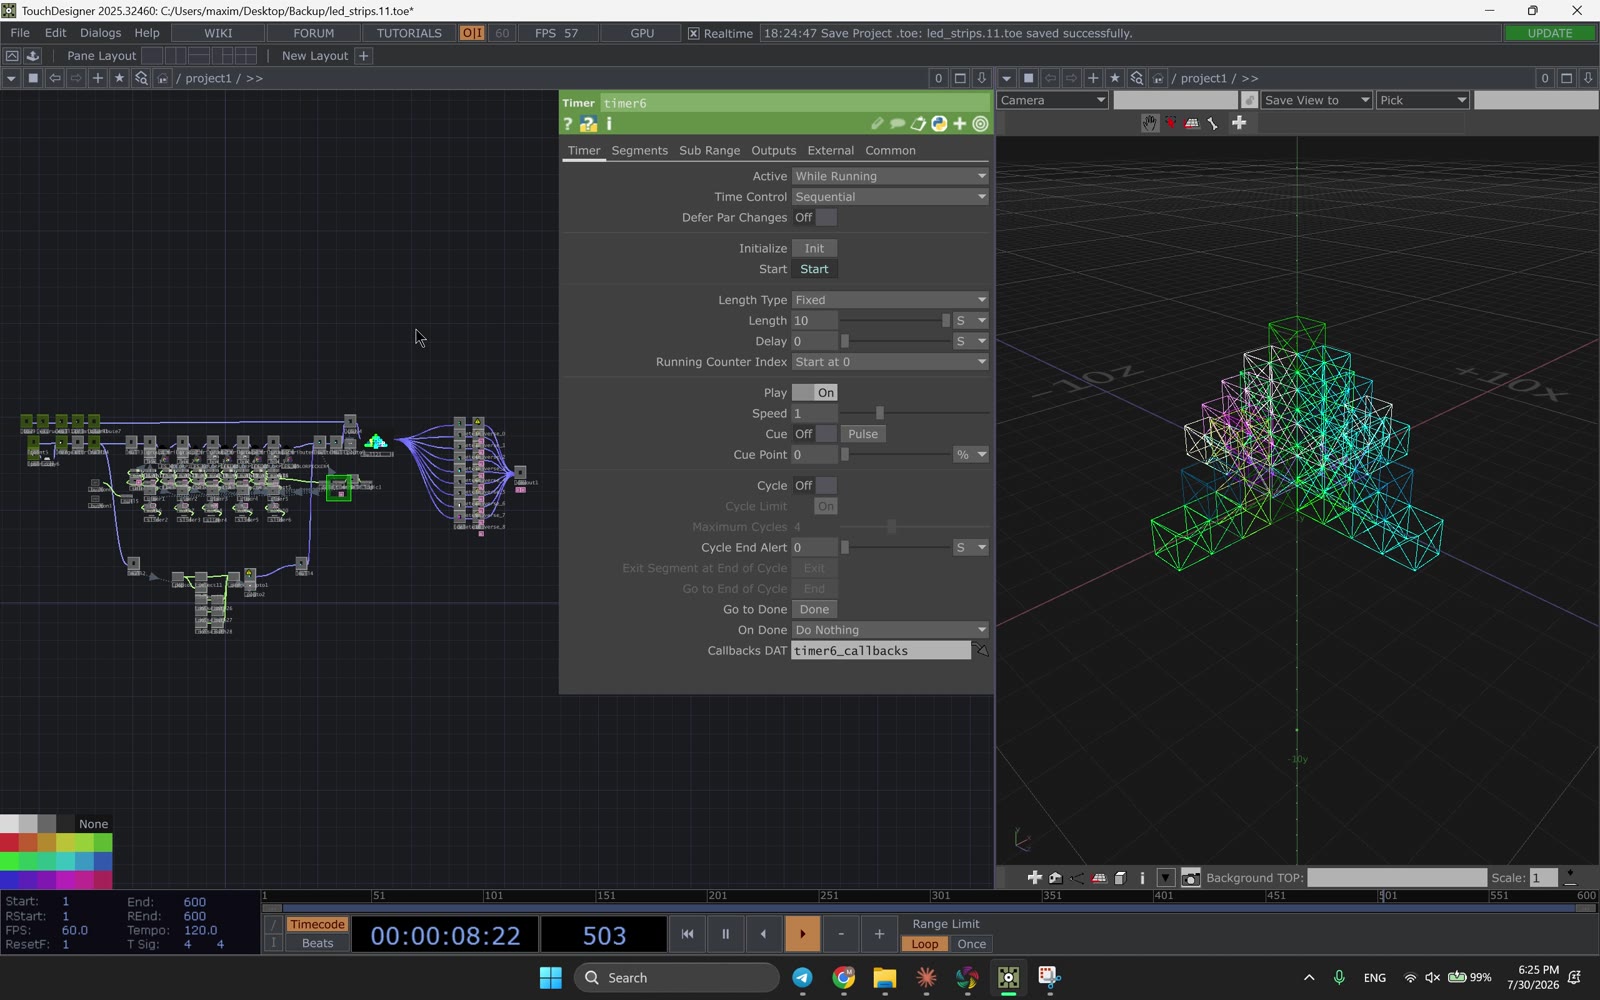Open Time Control Sequential dropdown

pos(890,197)
